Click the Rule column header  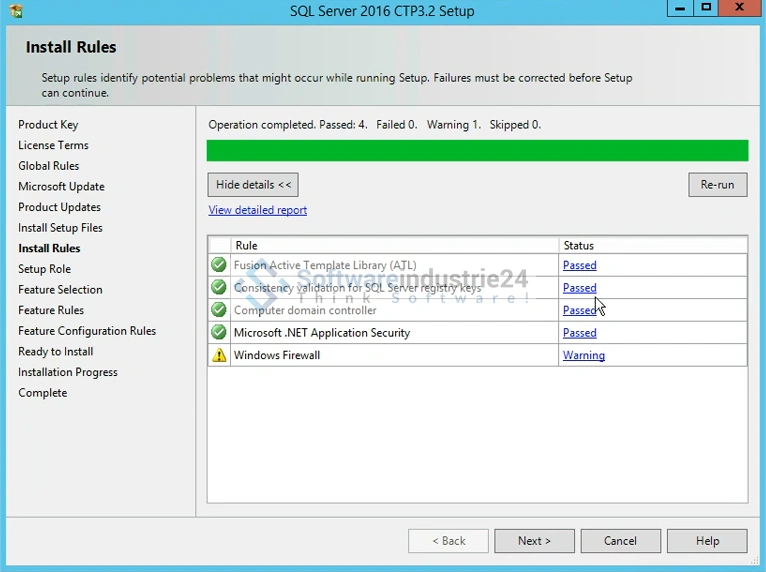[246, 245]
